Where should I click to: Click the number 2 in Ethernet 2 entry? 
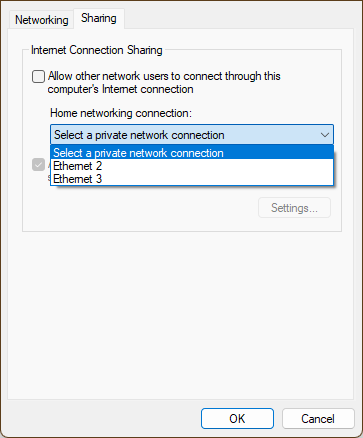point(98,166)
